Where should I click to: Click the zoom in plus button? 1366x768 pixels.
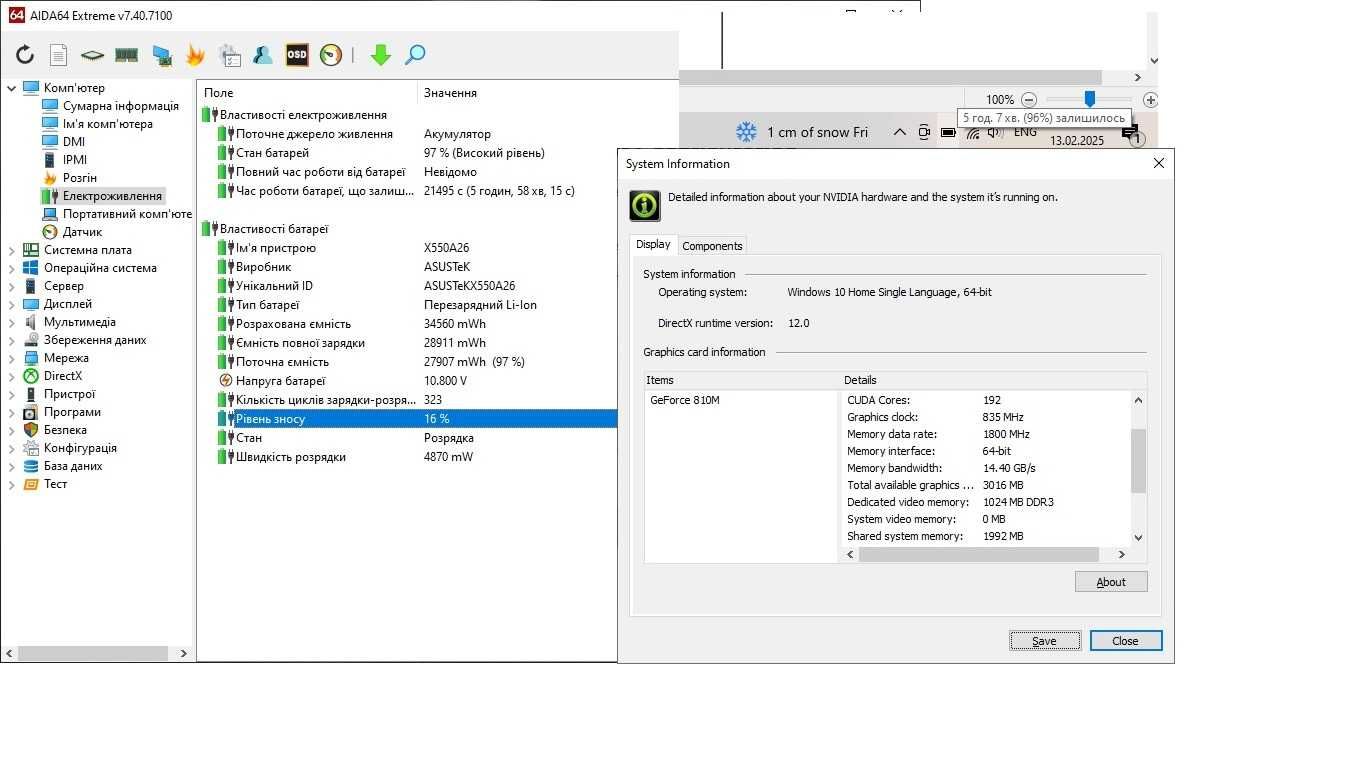pos(1151,100)
